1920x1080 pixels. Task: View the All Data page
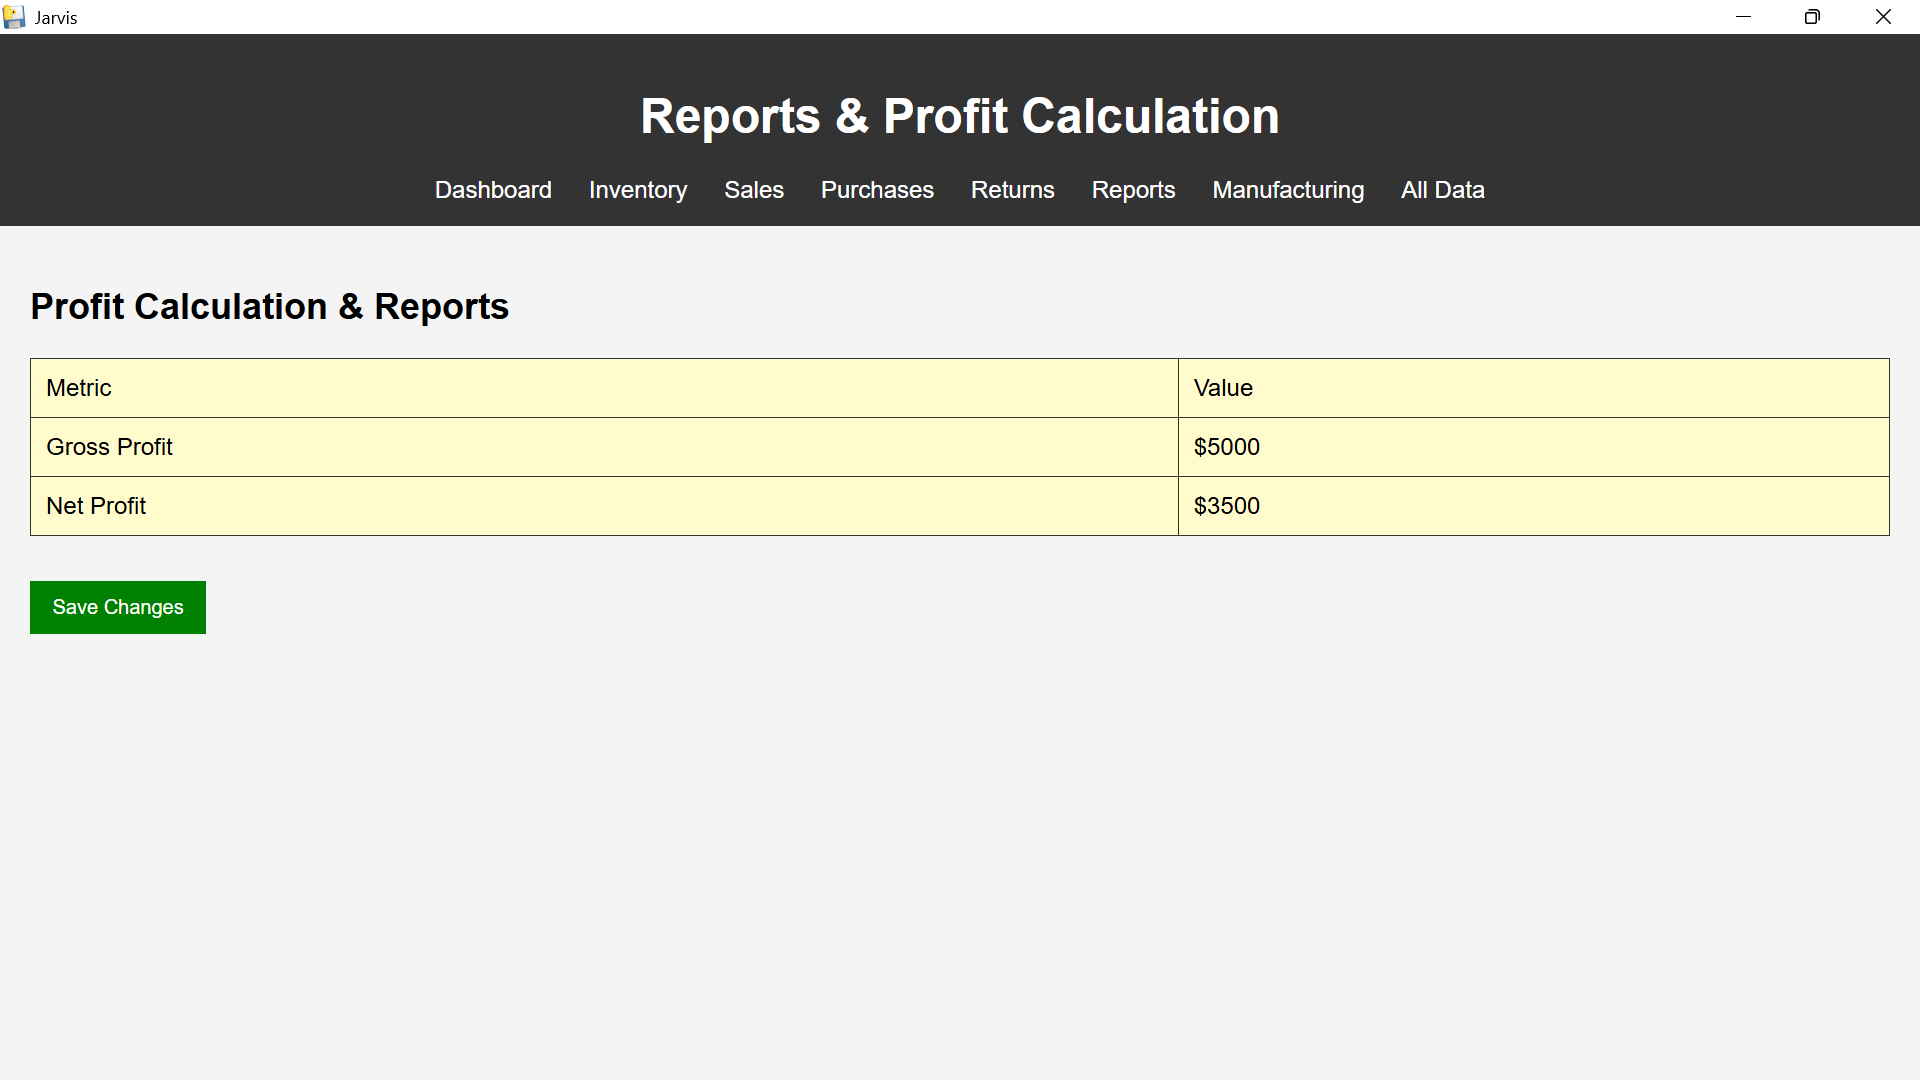point(1442,190)
